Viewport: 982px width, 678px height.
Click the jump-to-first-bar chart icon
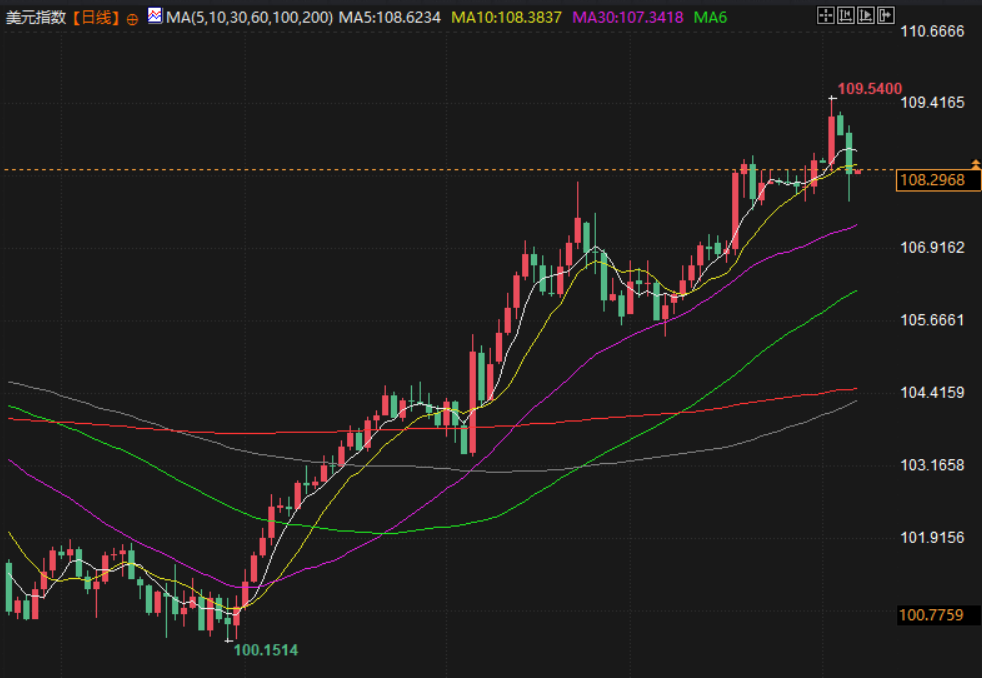(844, 15)
